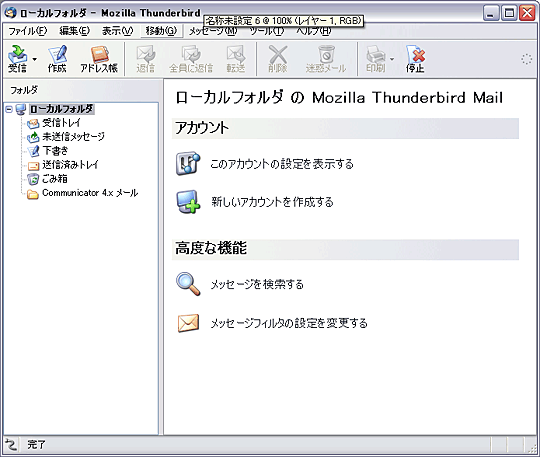Close the Thunderbird window
This screenshot has height=457, width=540.
pyautogui.click(x=527, y=13)
